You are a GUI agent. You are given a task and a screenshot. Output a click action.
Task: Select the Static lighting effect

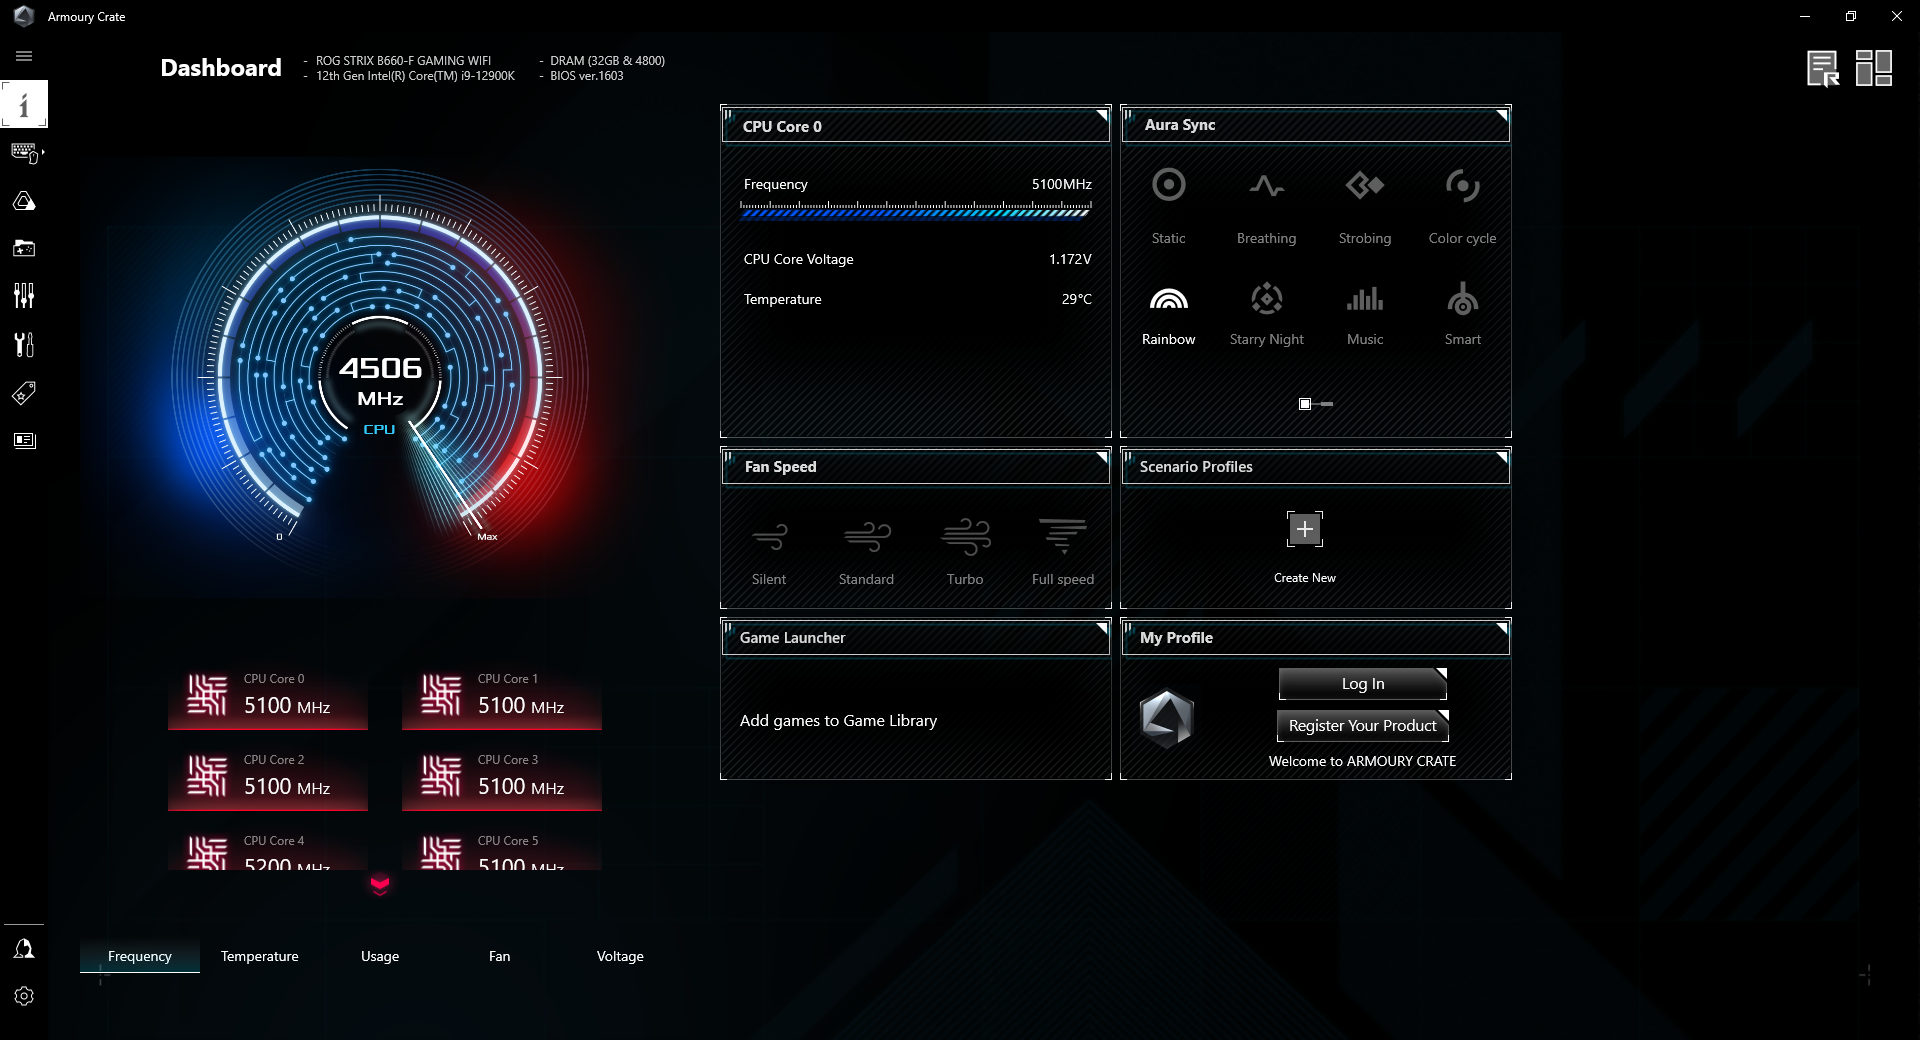point(1168,206)
